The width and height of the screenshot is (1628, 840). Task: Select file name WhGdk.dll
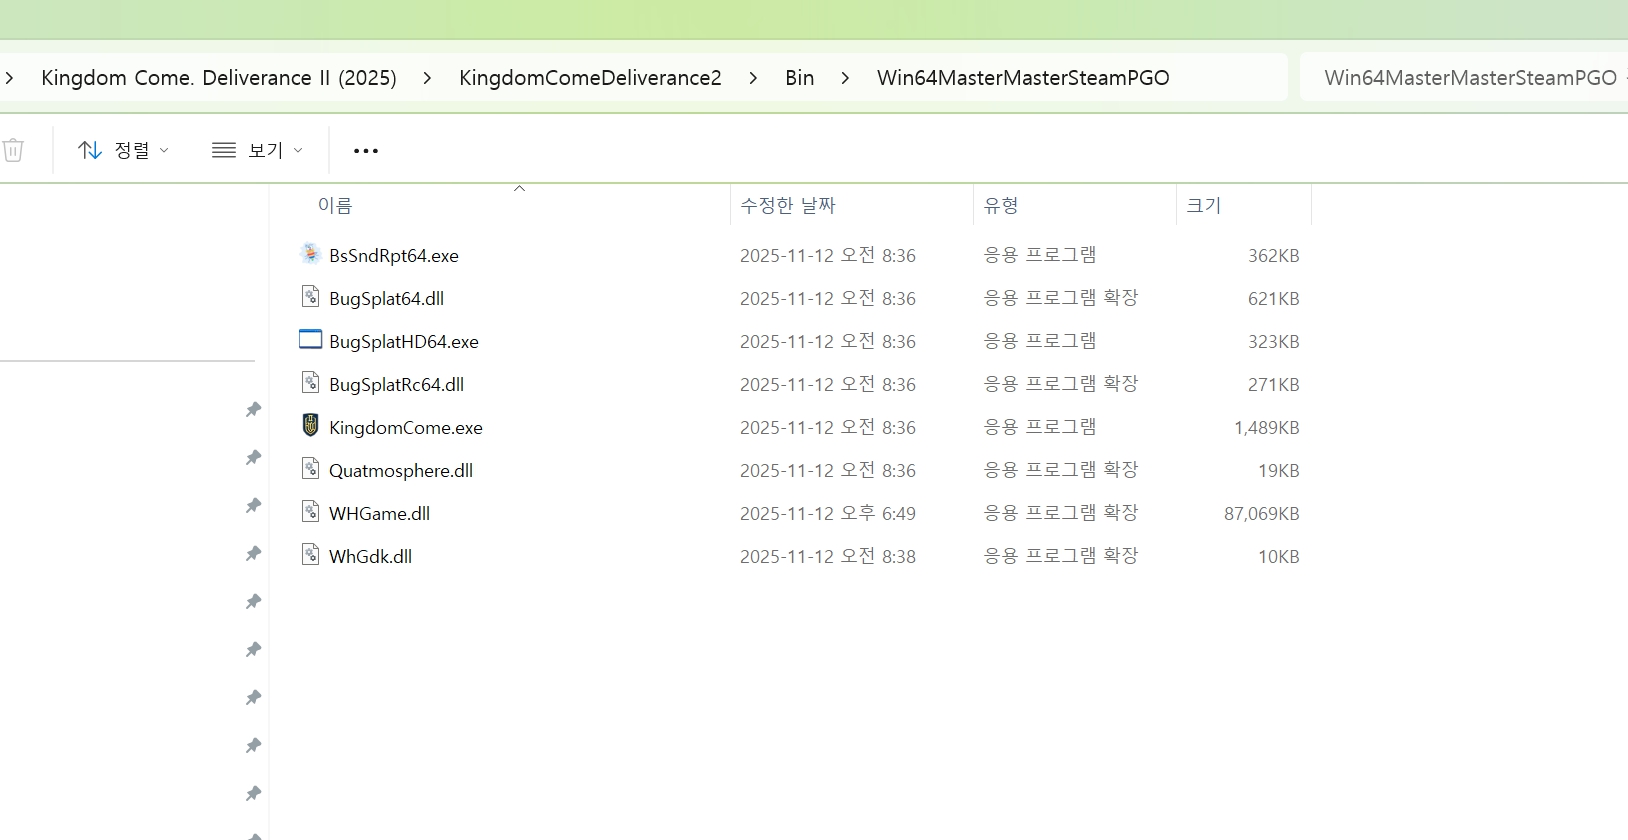370,556
